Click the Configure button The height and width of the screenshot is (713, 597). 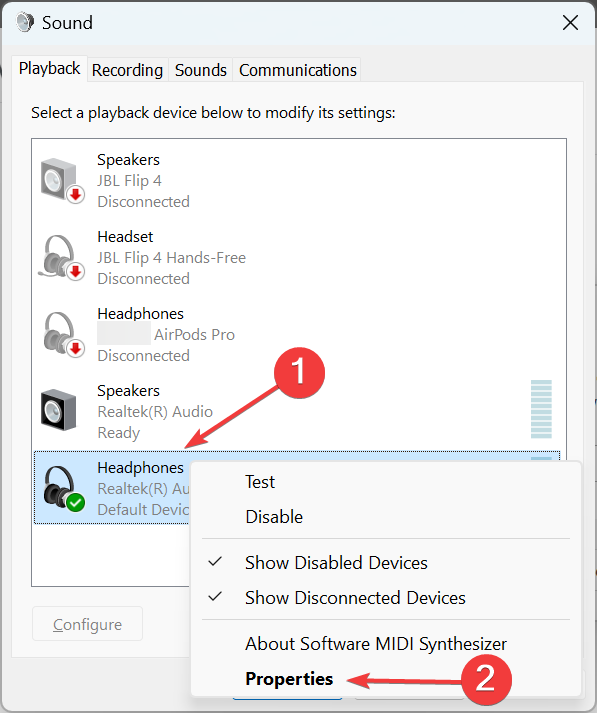(x=87, y=624)
